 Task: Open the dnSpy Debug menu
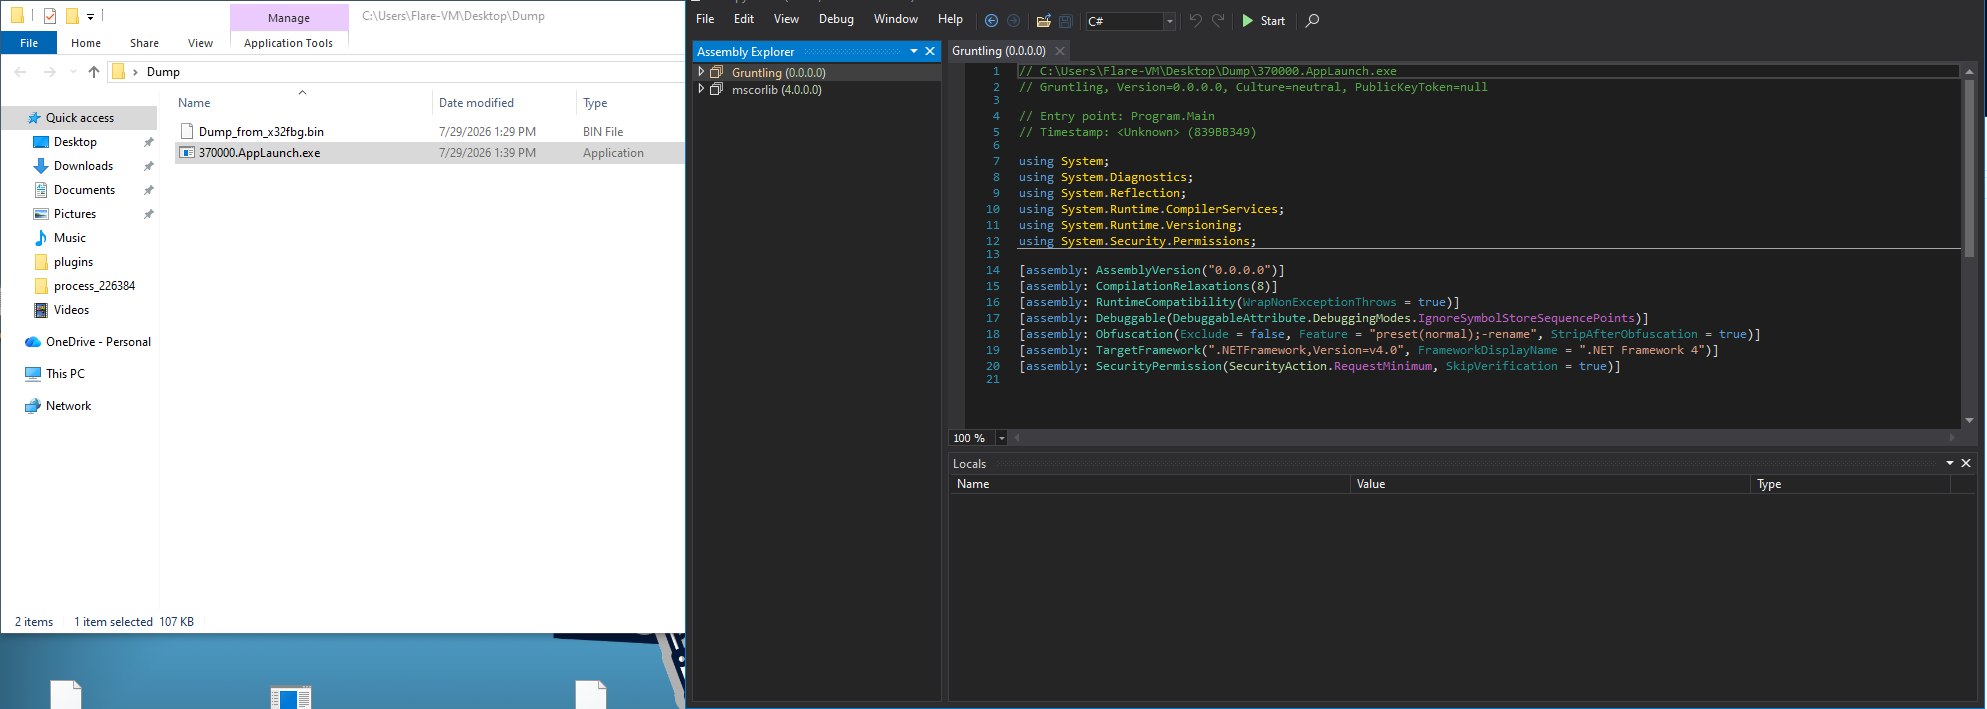click(x=836, y=19)
